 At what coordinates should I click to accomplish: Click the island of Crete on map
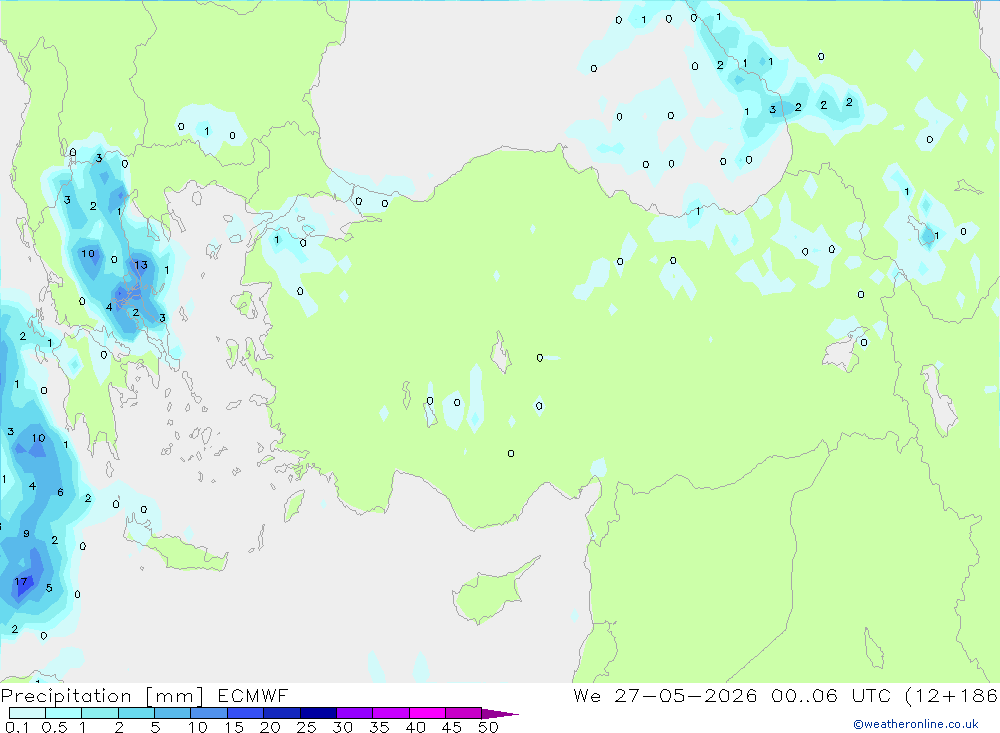pyautogui.click(x=182, y=552)
